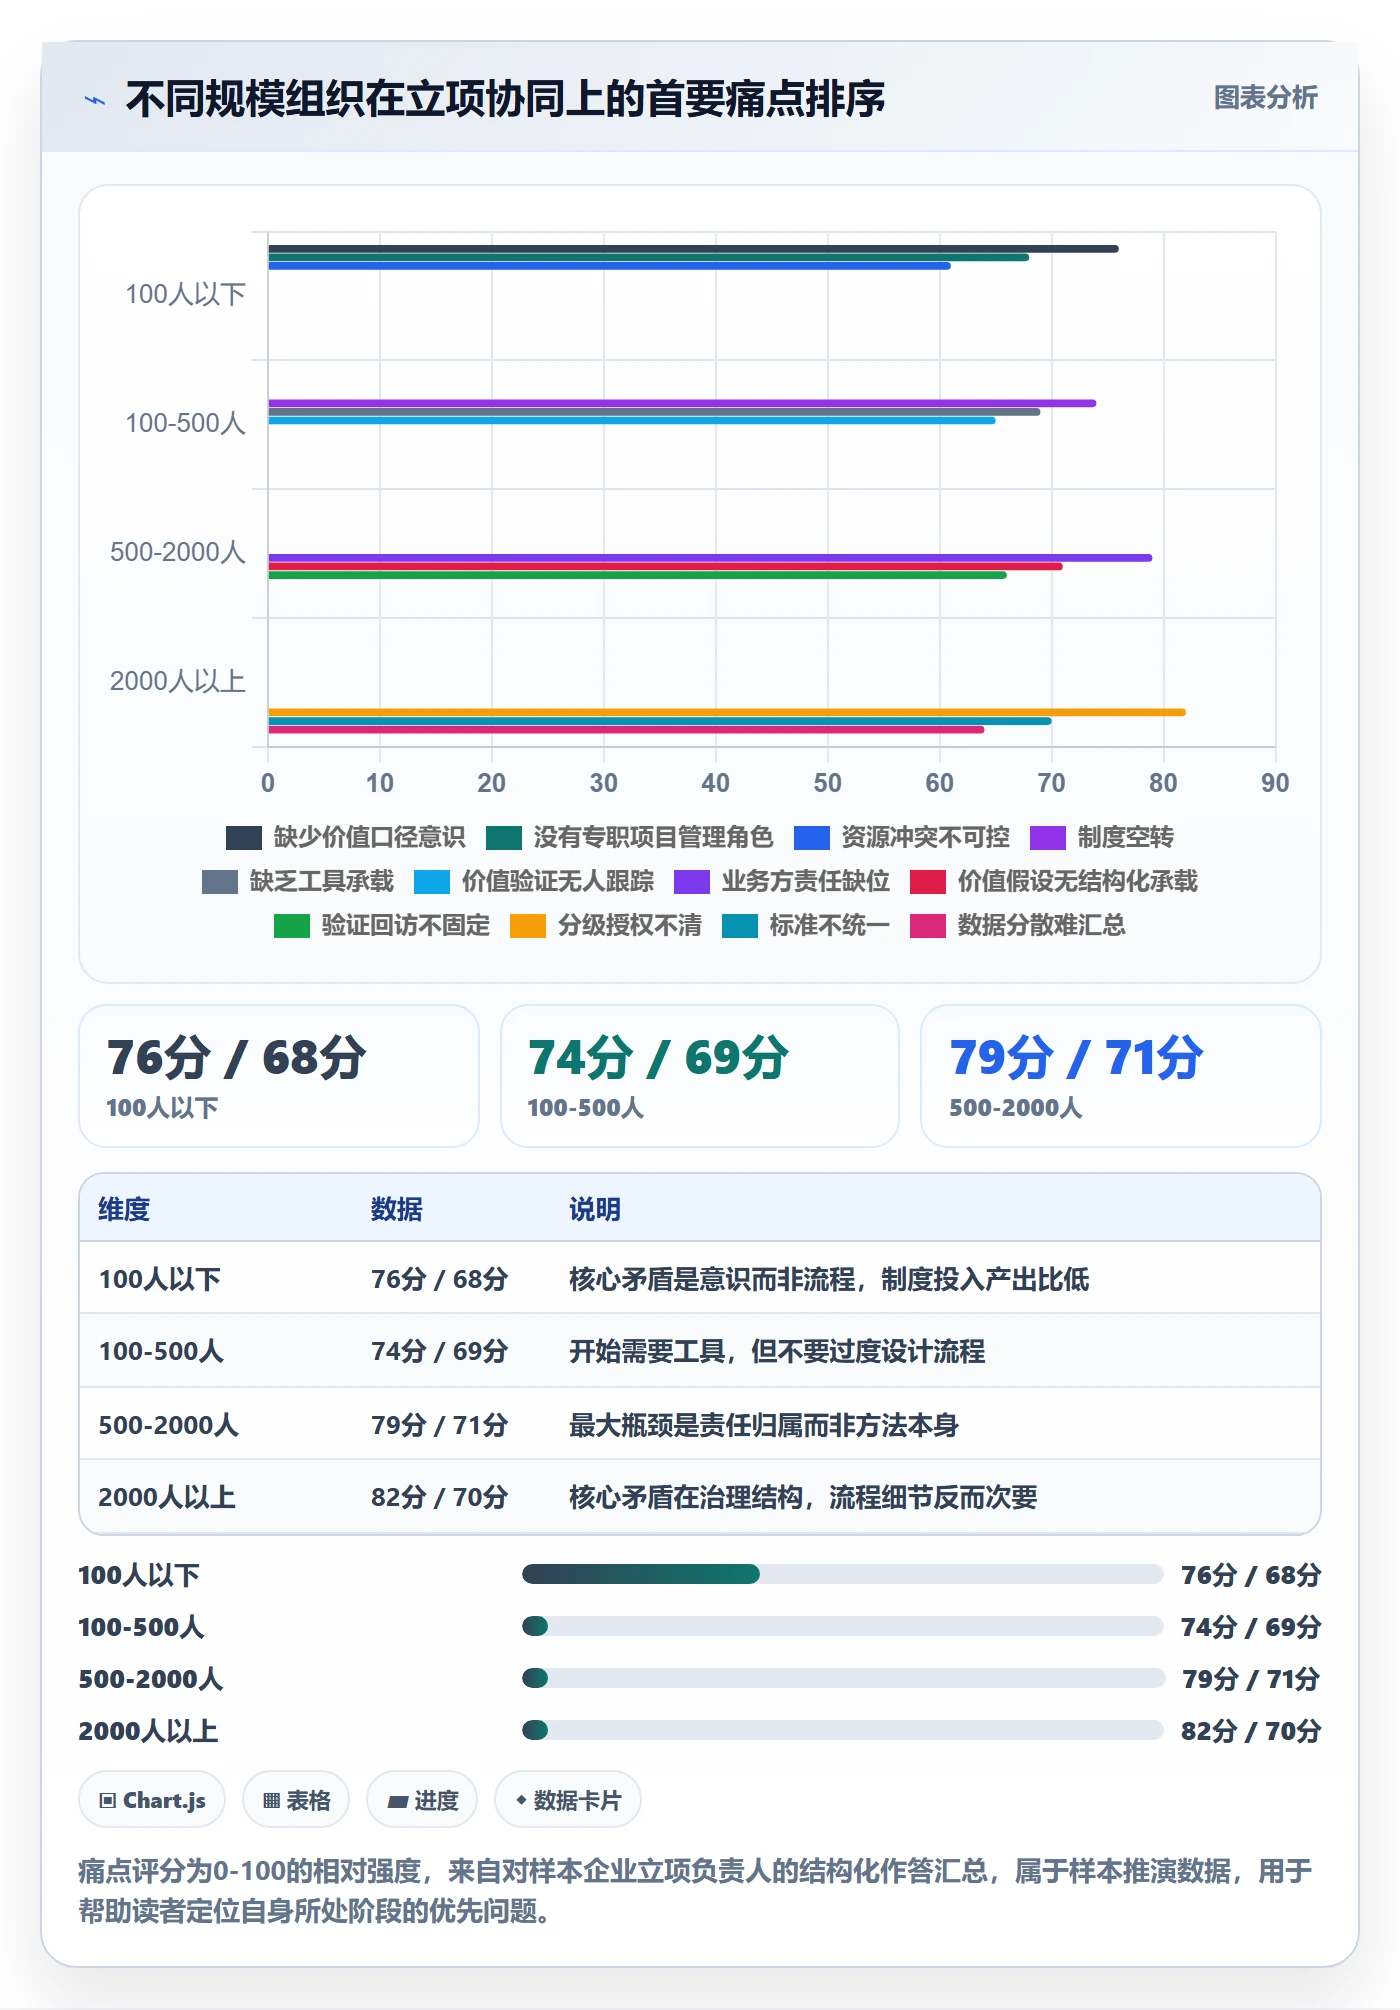Viewport: 1400px width, 2010px height.
Task: Click the progress bar for 2000人以上
Action: [x=842, y=1730]
